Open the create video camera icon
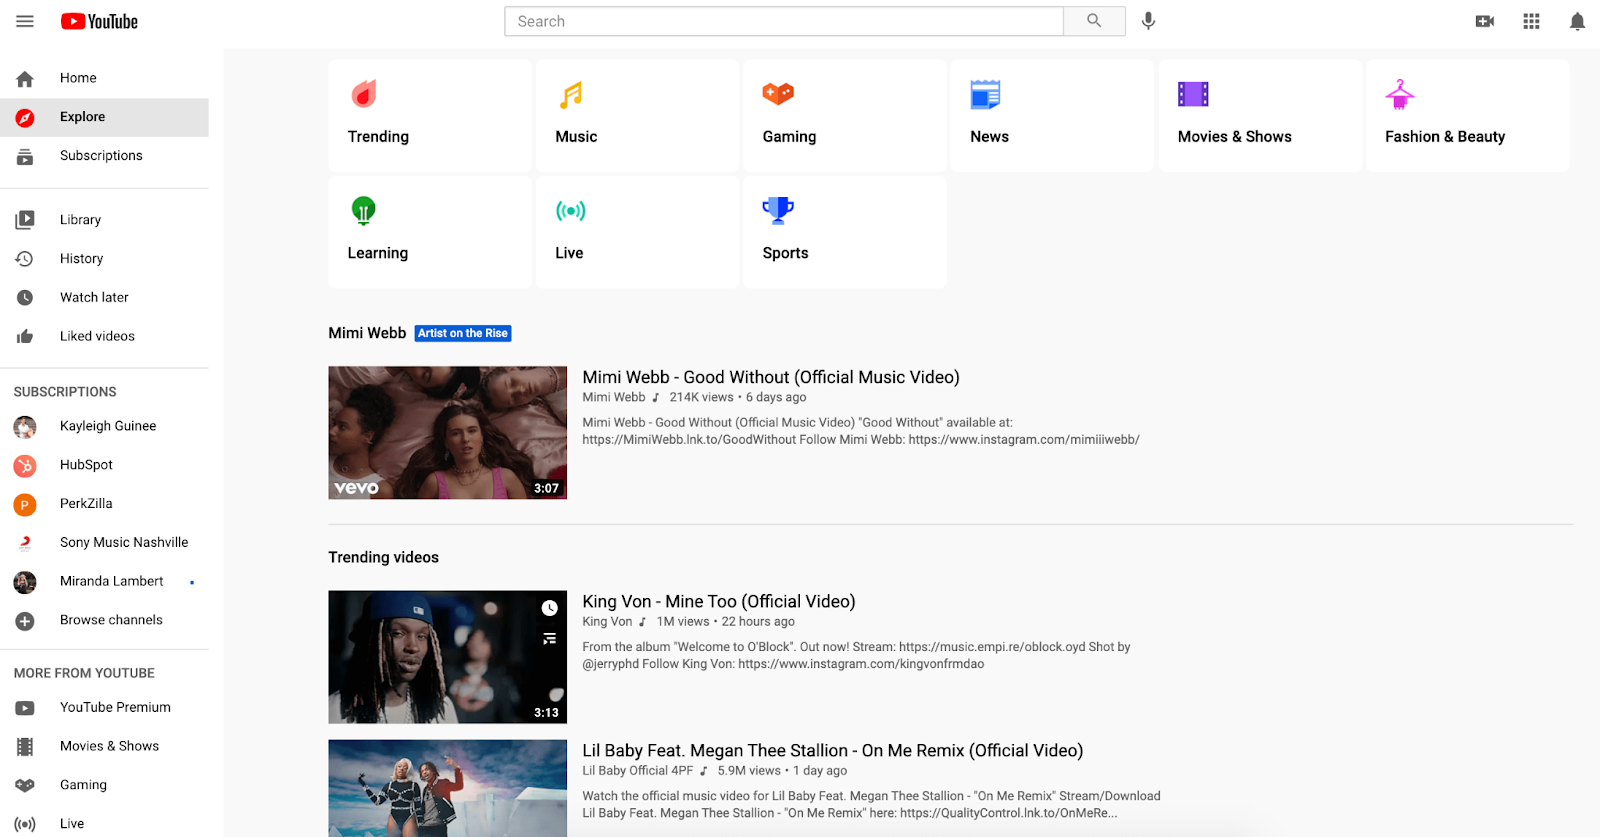Screen dimensions: 1600x837 (1485, 21)
